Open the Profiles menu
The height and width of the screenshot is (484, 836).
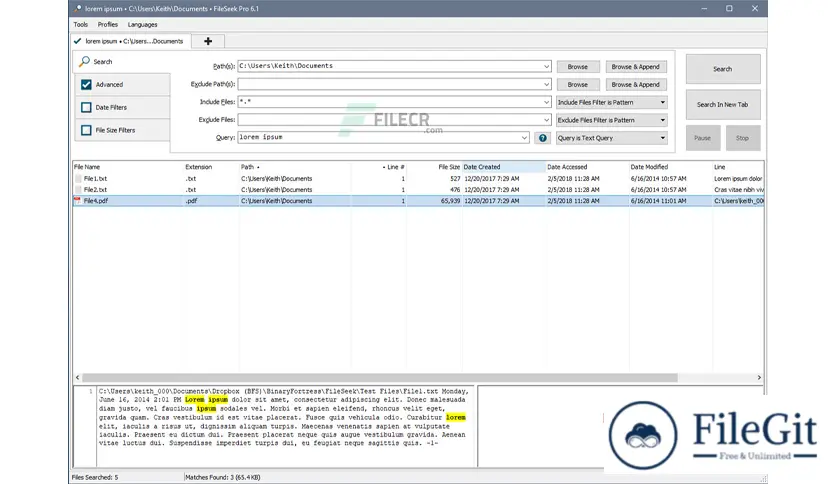point(108,25)
